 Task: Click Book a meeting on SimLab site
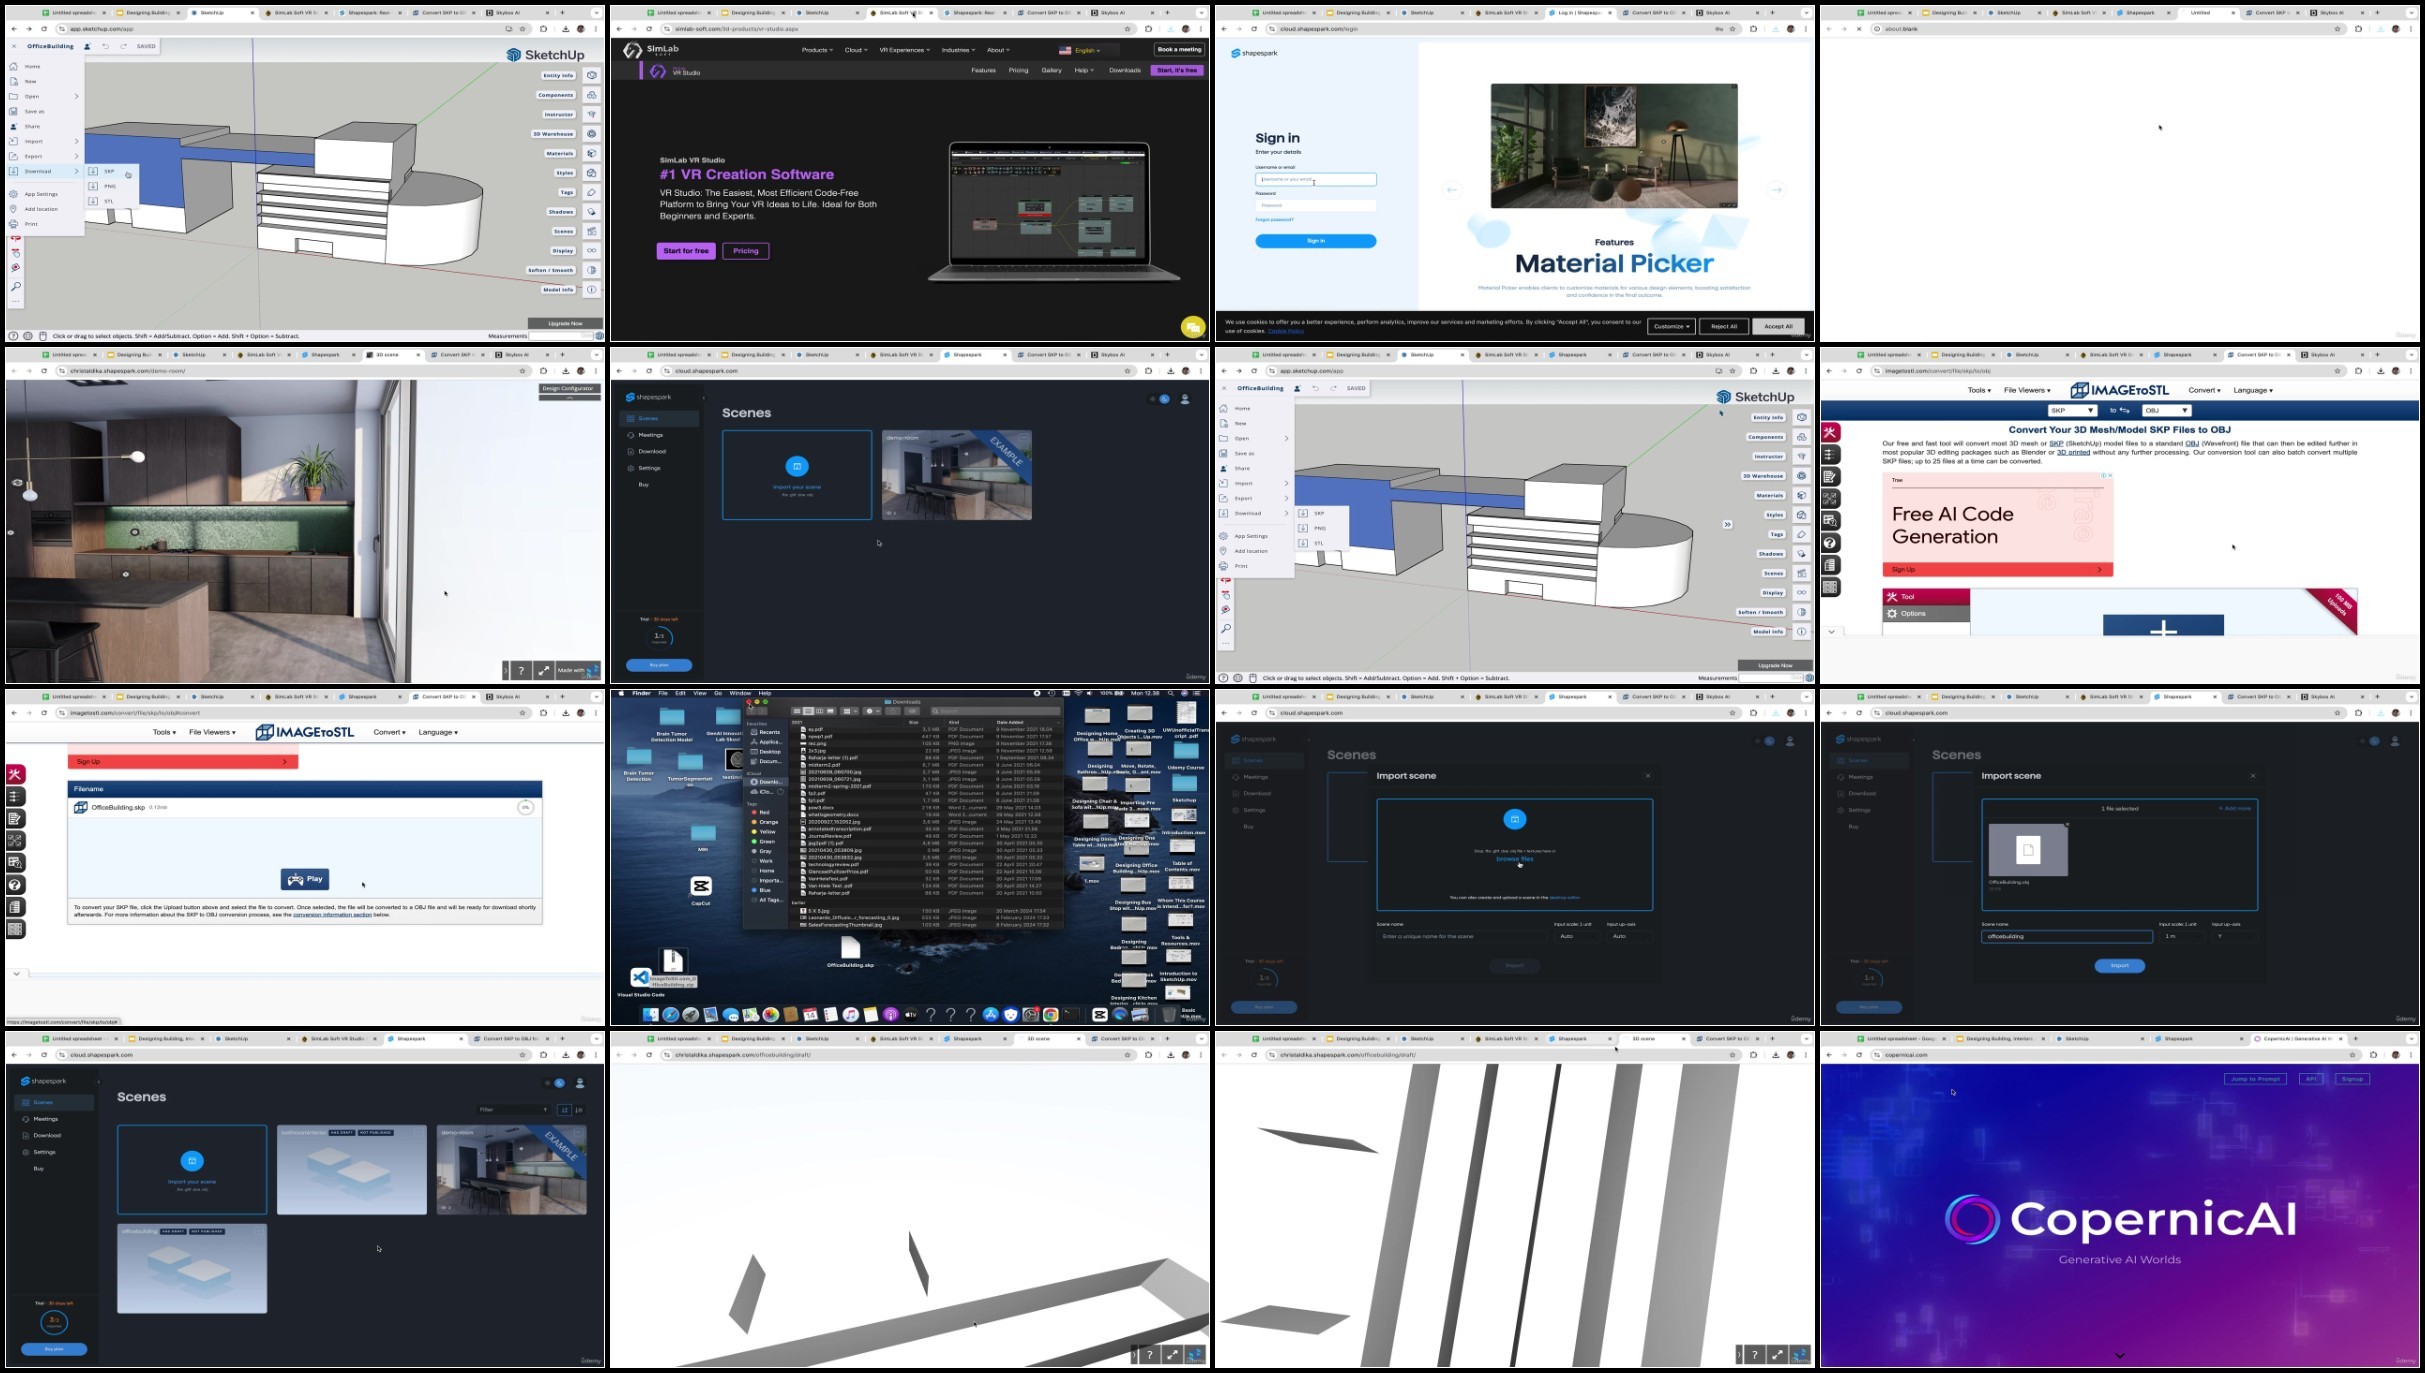coord(1179,49)
